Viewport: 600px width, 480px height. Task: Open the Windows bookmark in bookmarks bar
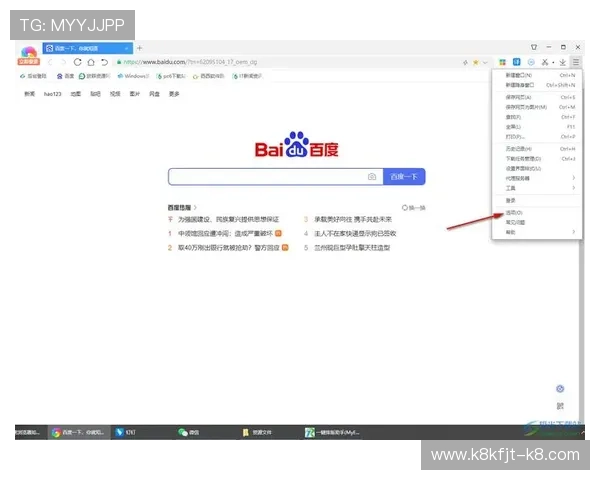[x=133, y=76]
